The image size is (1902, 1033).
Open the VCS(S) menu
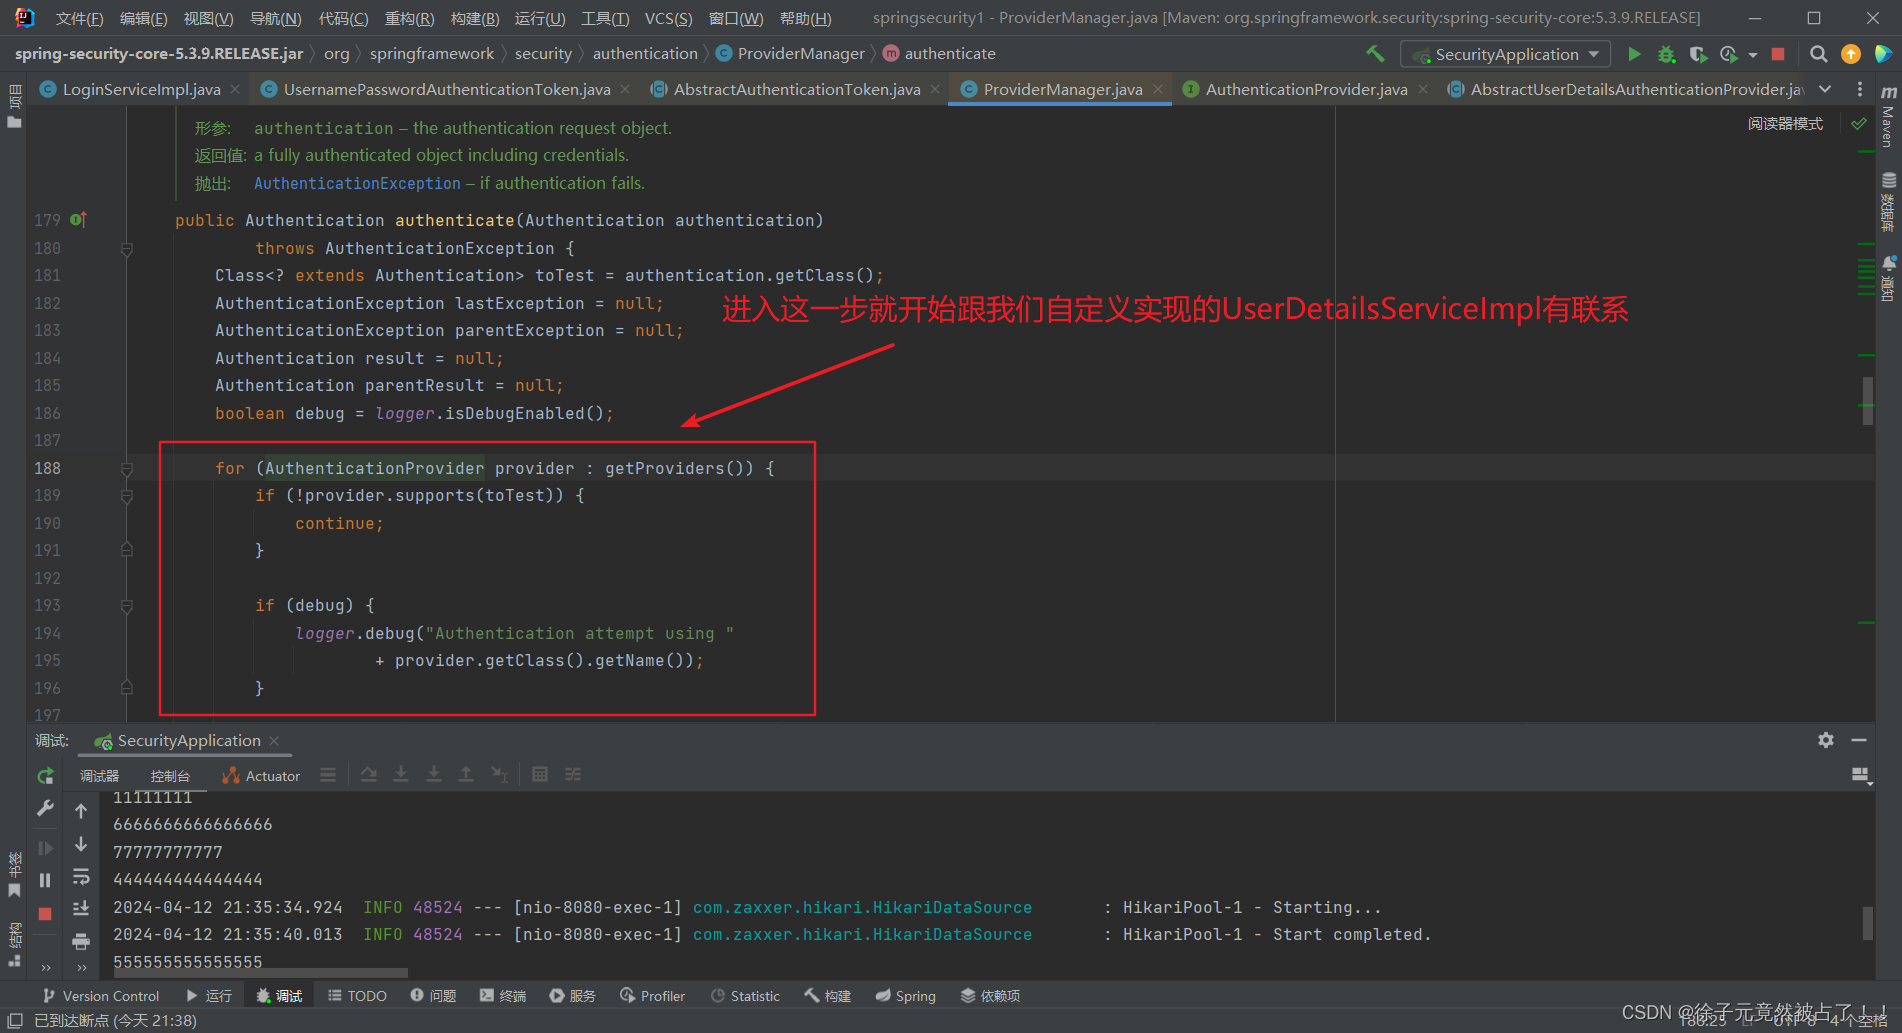tap(668, 18)
